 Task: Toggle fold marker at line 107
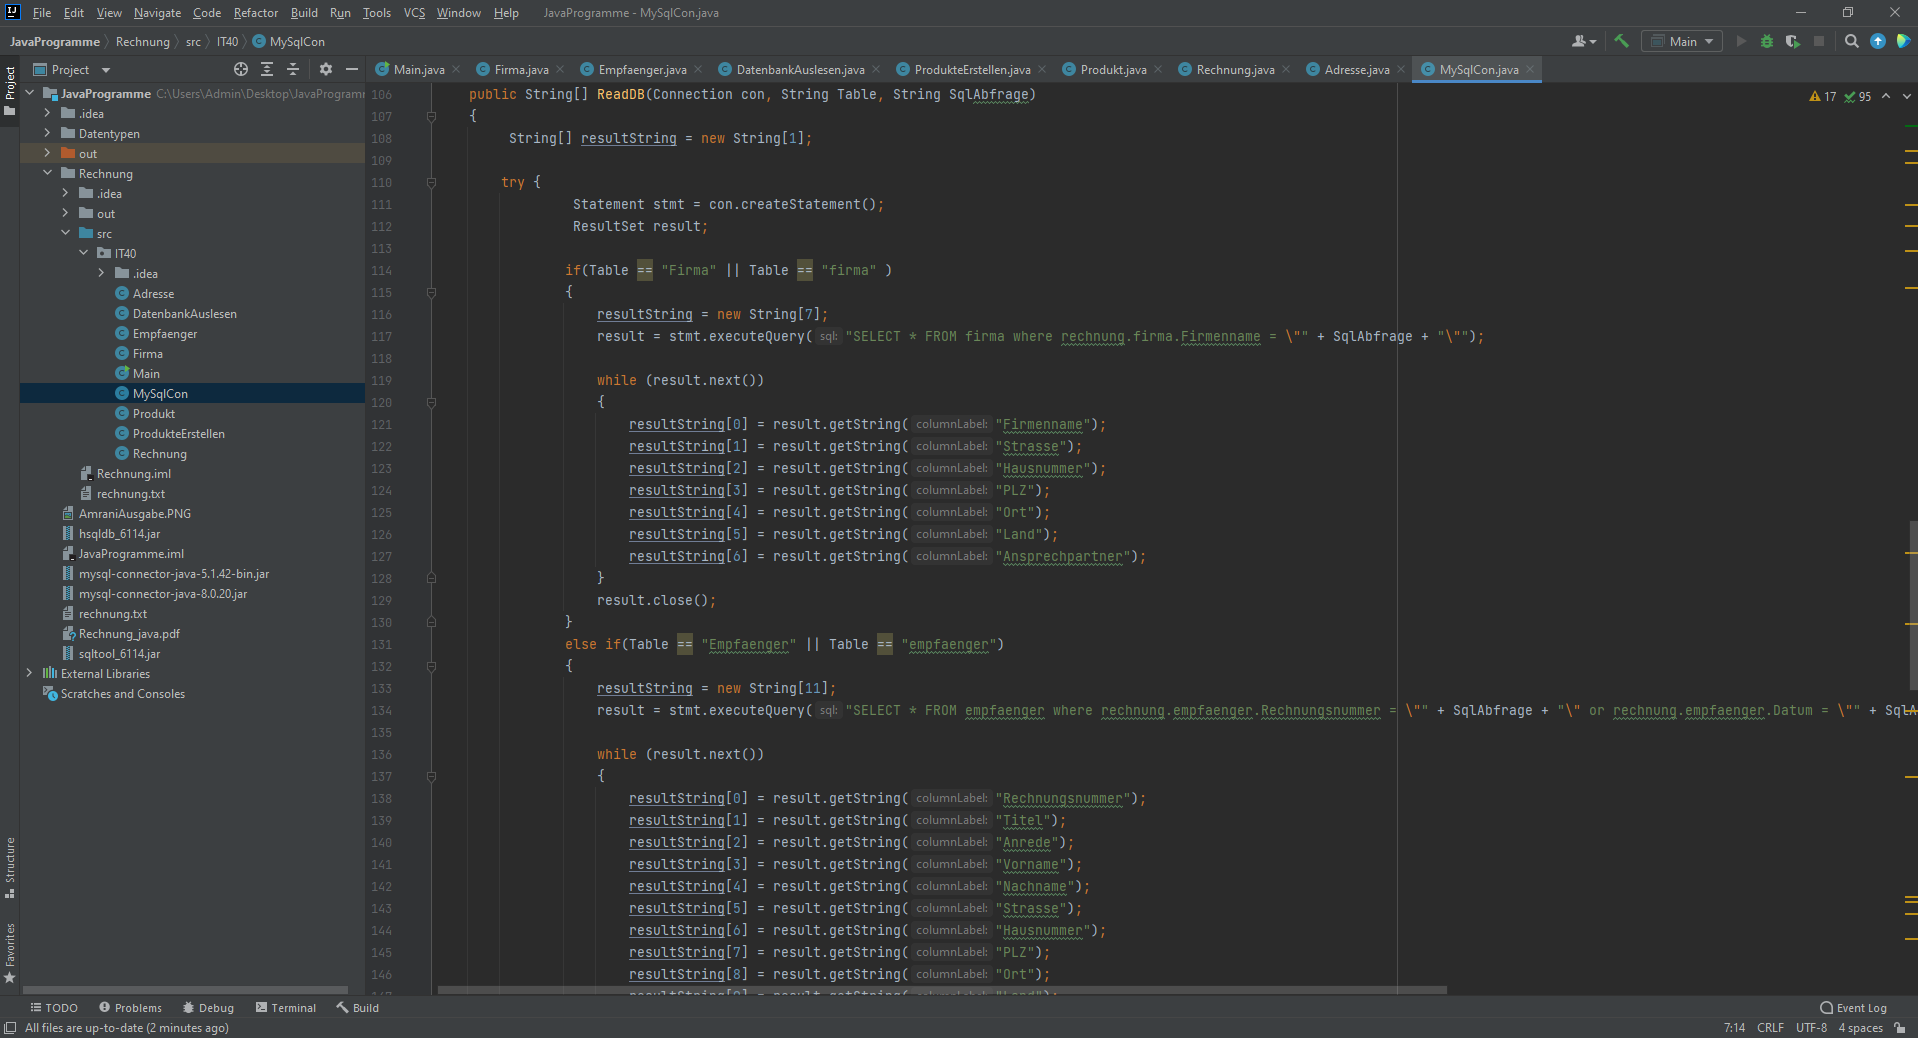coord(431,116)
